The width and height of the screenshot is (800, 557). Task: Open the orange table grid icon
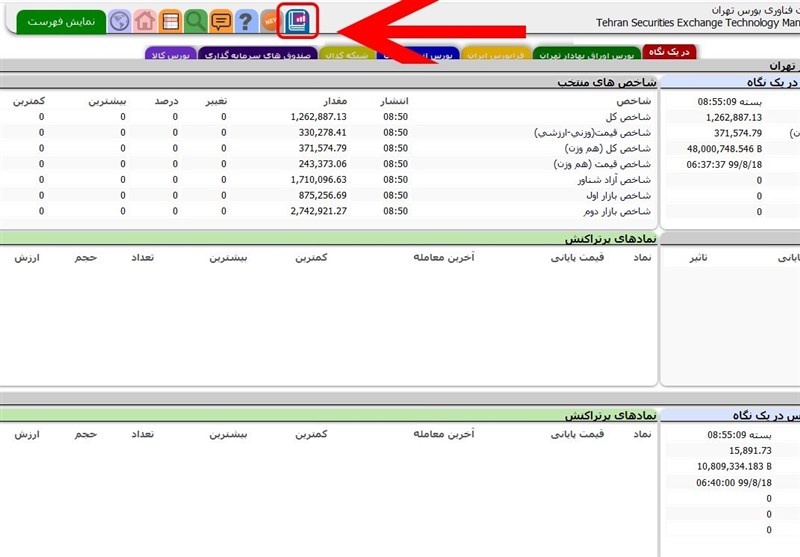[171, 21]
